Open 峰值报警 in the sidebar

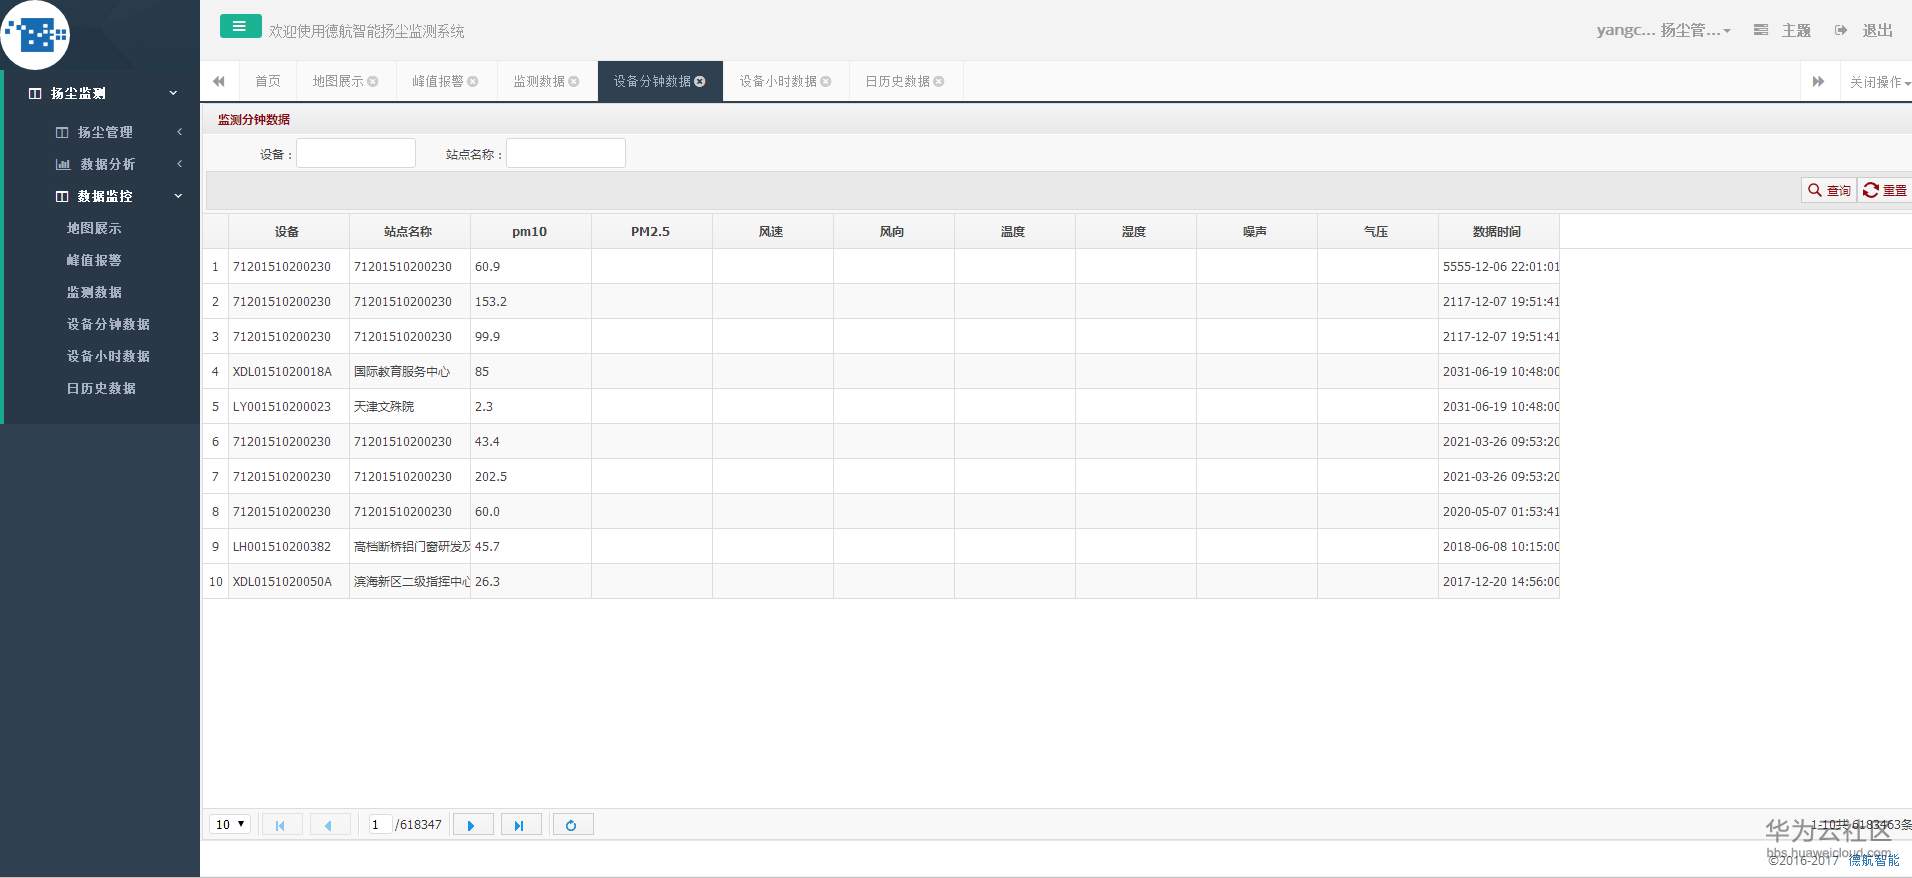(x=94, y=260)
